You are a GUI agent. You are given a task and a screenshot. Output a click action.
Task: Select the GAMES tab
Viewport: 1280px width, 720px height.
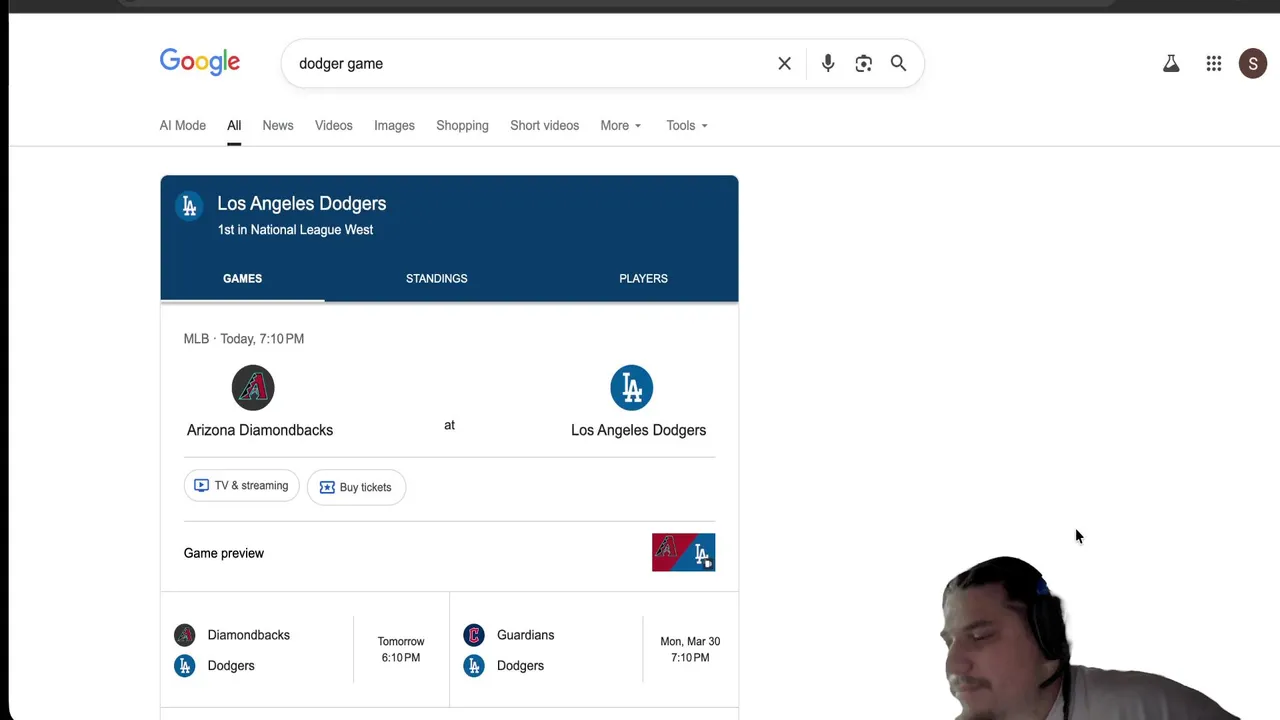242,279
